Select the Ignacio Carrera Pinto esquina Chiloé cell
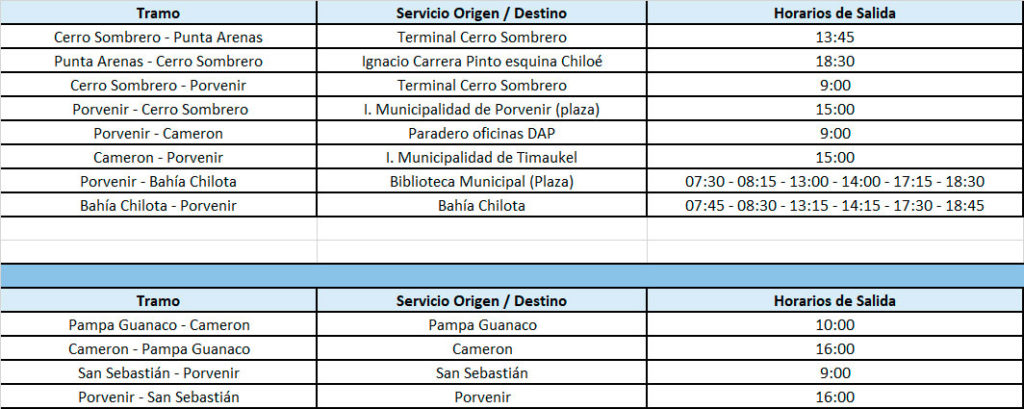The width and height of the screenshot is (1024, 409). coord(482,61)
